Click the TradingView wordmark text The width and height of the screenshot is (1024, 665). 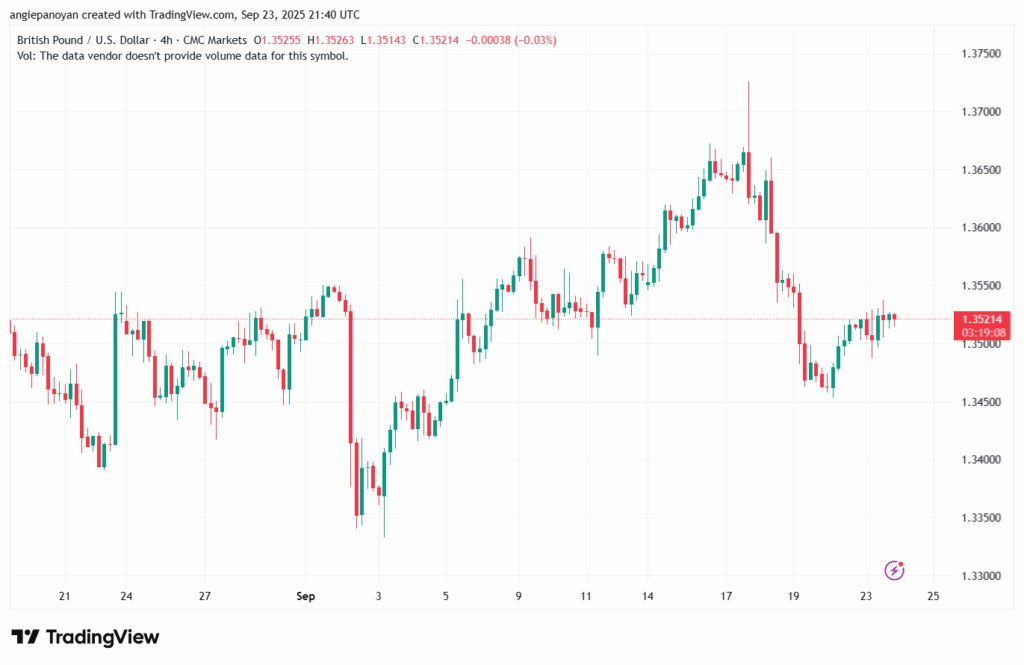(104, 637)
